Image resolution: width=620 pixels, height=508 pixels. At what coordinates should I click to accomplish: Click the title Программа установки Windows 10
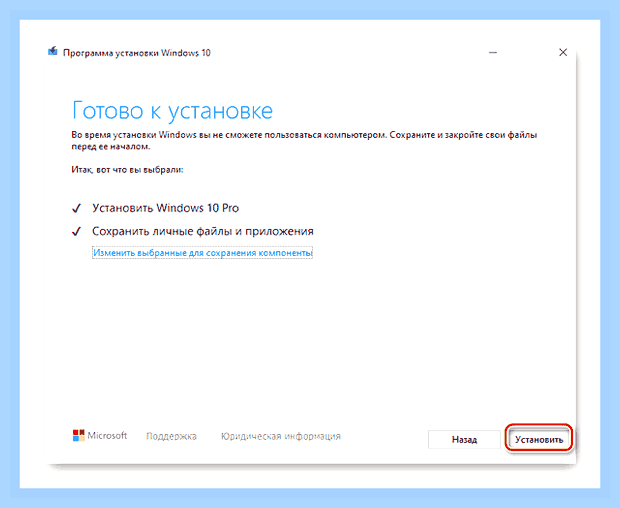pos(137,53)
